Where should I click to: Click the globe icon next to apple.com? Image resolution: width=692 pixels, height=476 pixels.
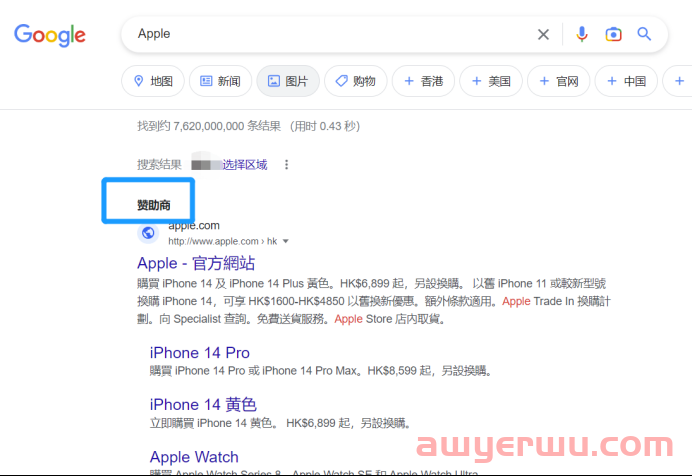click(148, 232)
